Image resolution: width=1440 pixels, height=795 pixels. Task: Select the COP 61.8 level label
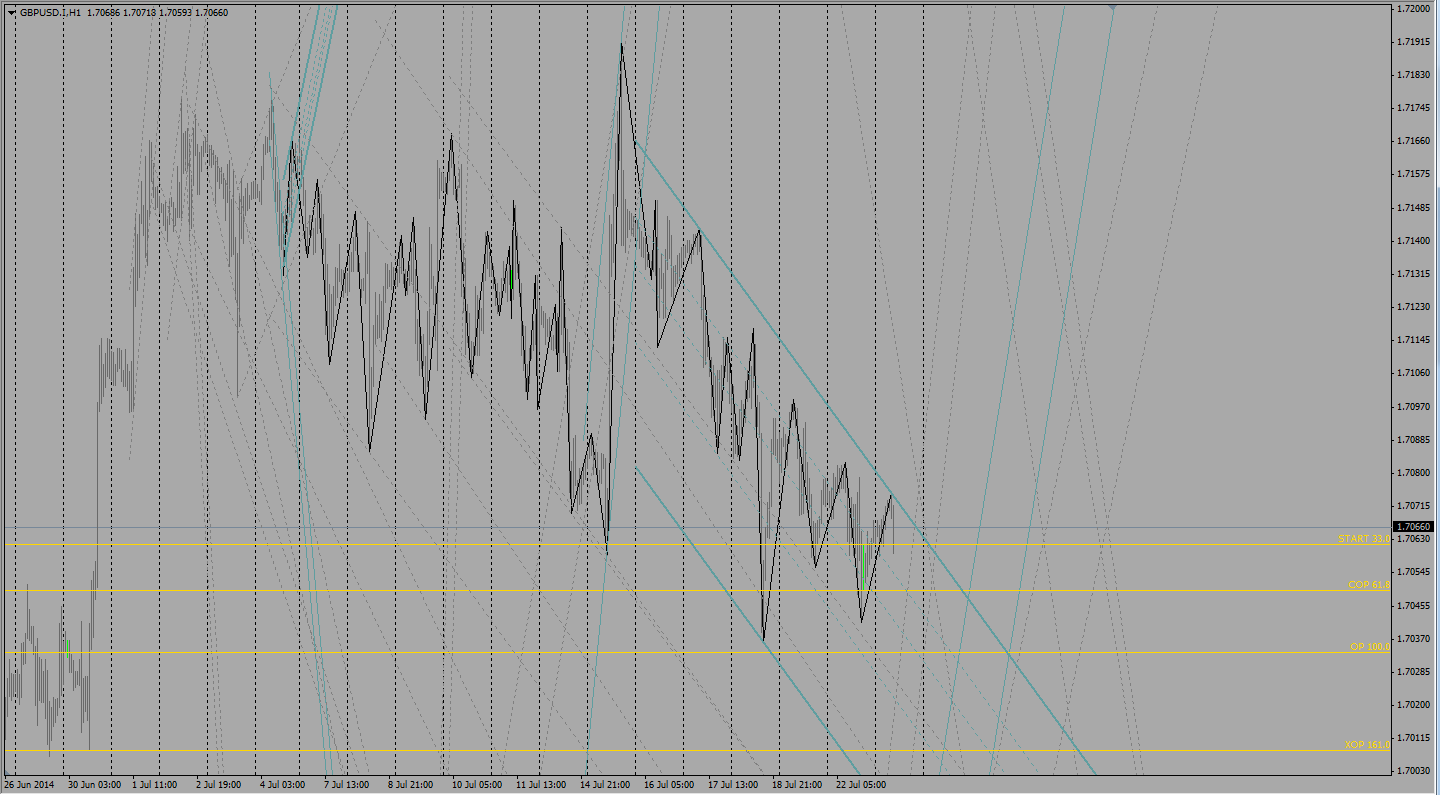pyautogui.click(x=1369, y=585)
